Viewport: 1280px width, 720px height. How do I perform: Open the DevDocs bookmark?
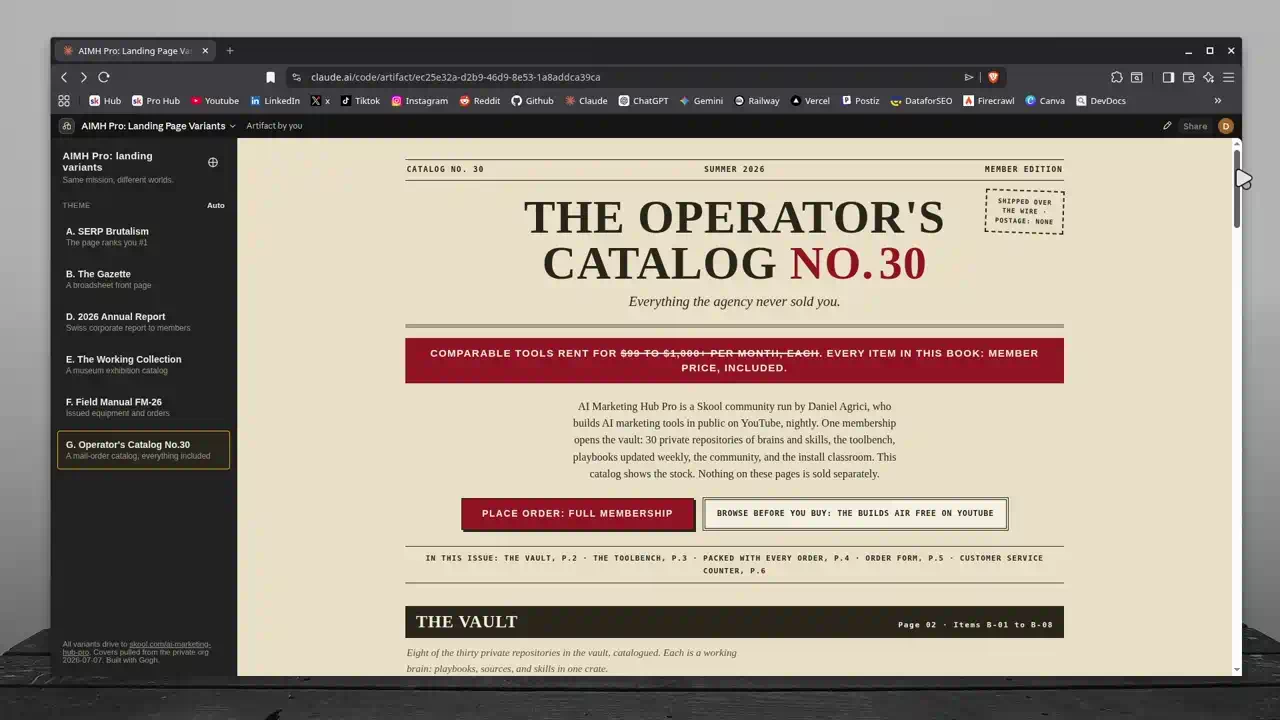click(x=1101, y=101)
